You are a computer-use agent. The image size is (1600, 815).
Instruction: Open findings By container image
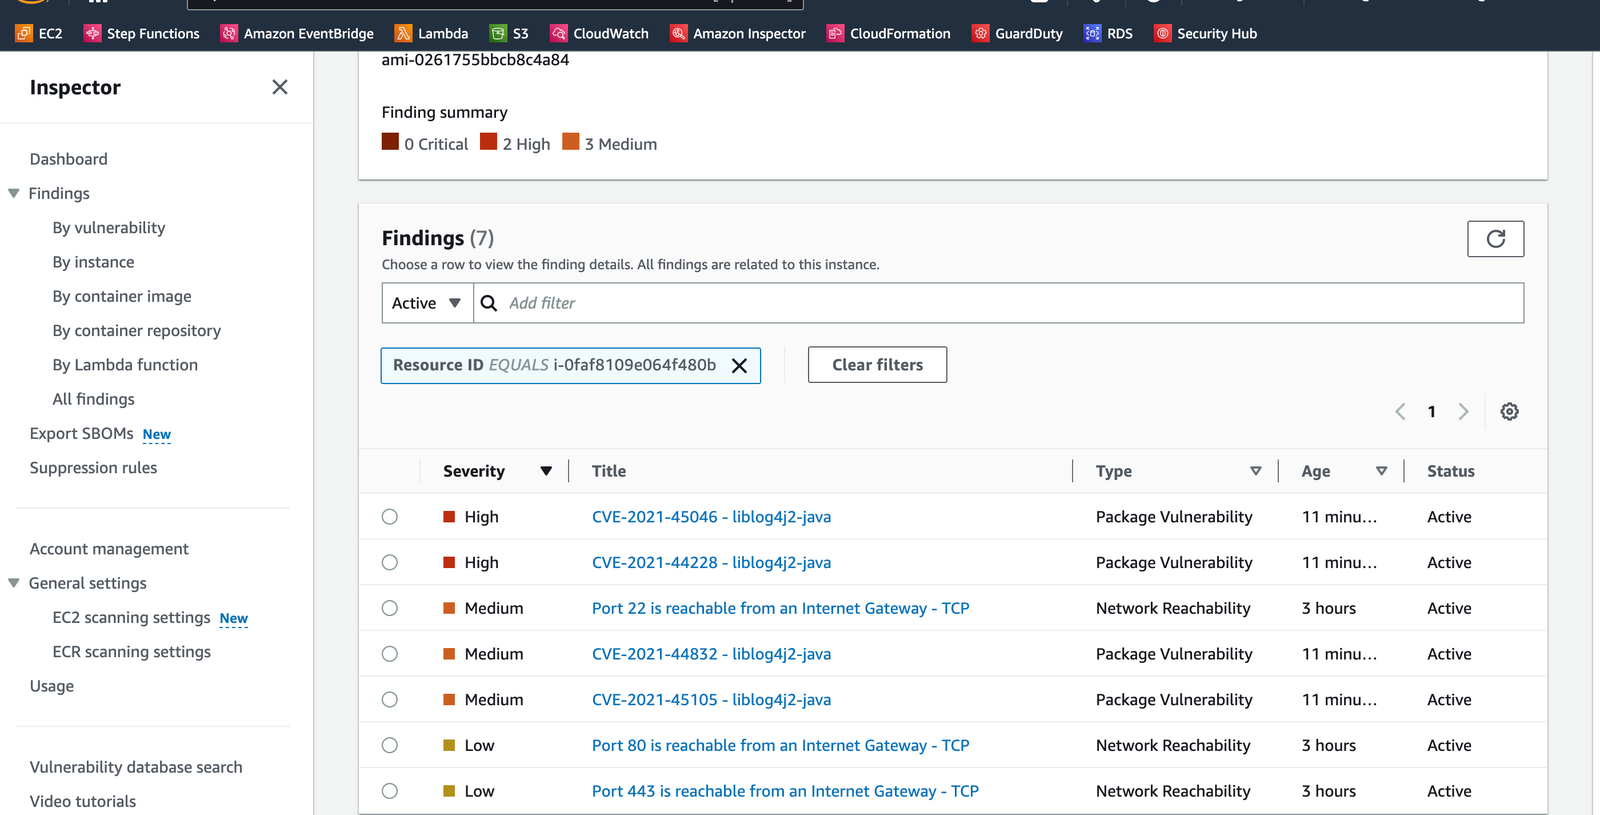pos(122,296)
